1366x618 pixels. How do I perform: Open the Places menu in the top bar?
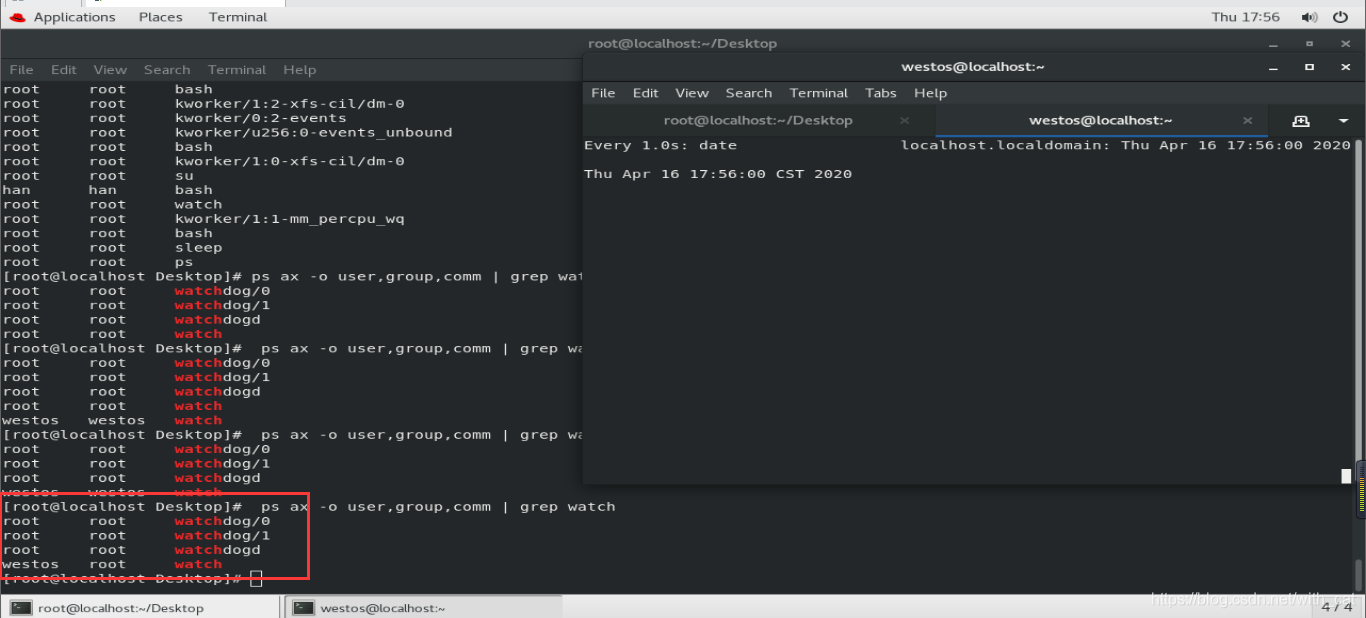coord(161,17)
